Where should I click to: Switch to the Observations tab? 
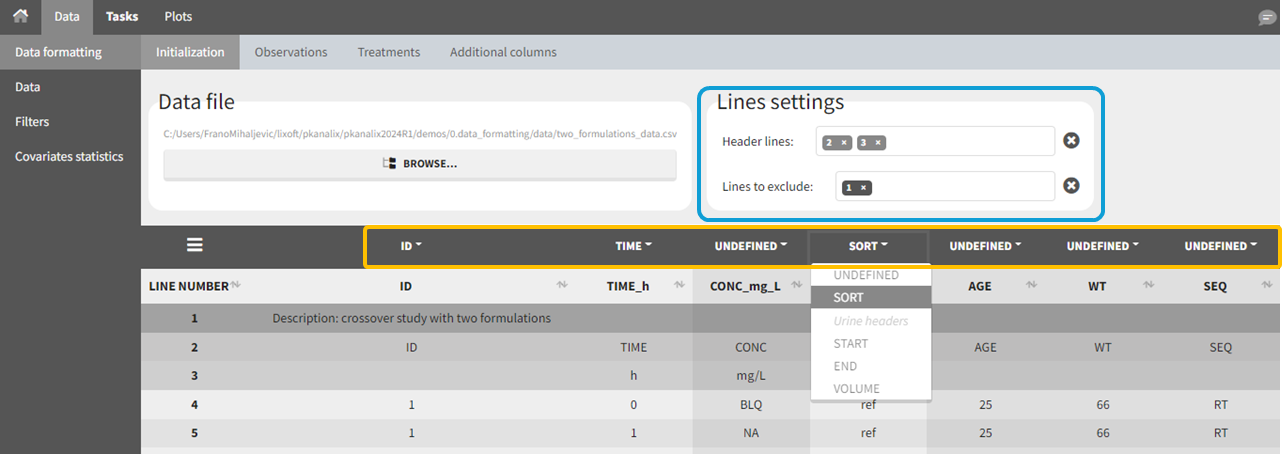click(x=291, y=52)
